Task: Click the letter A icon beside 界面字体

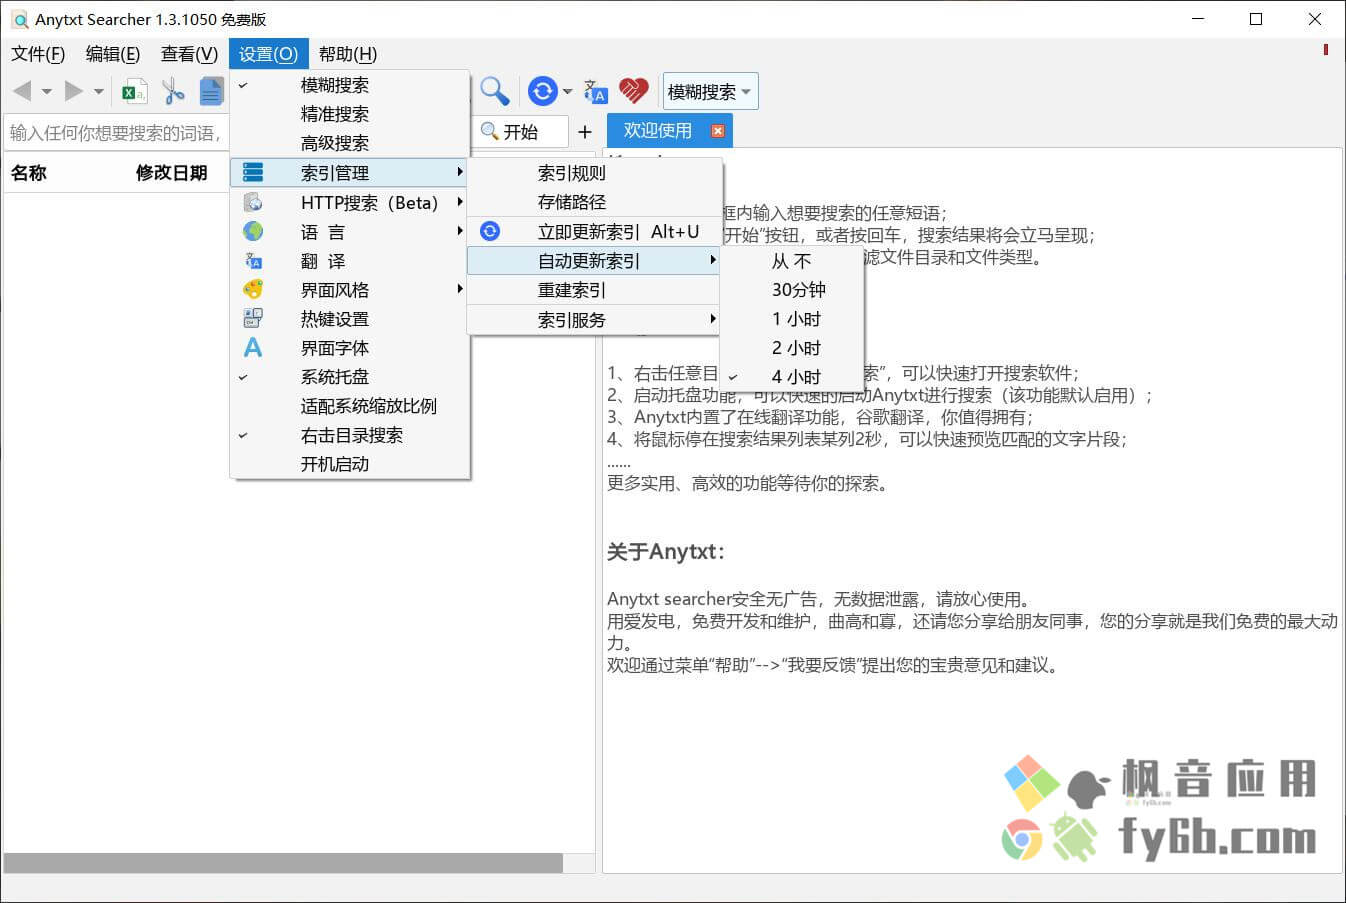Action: [253, 347]
